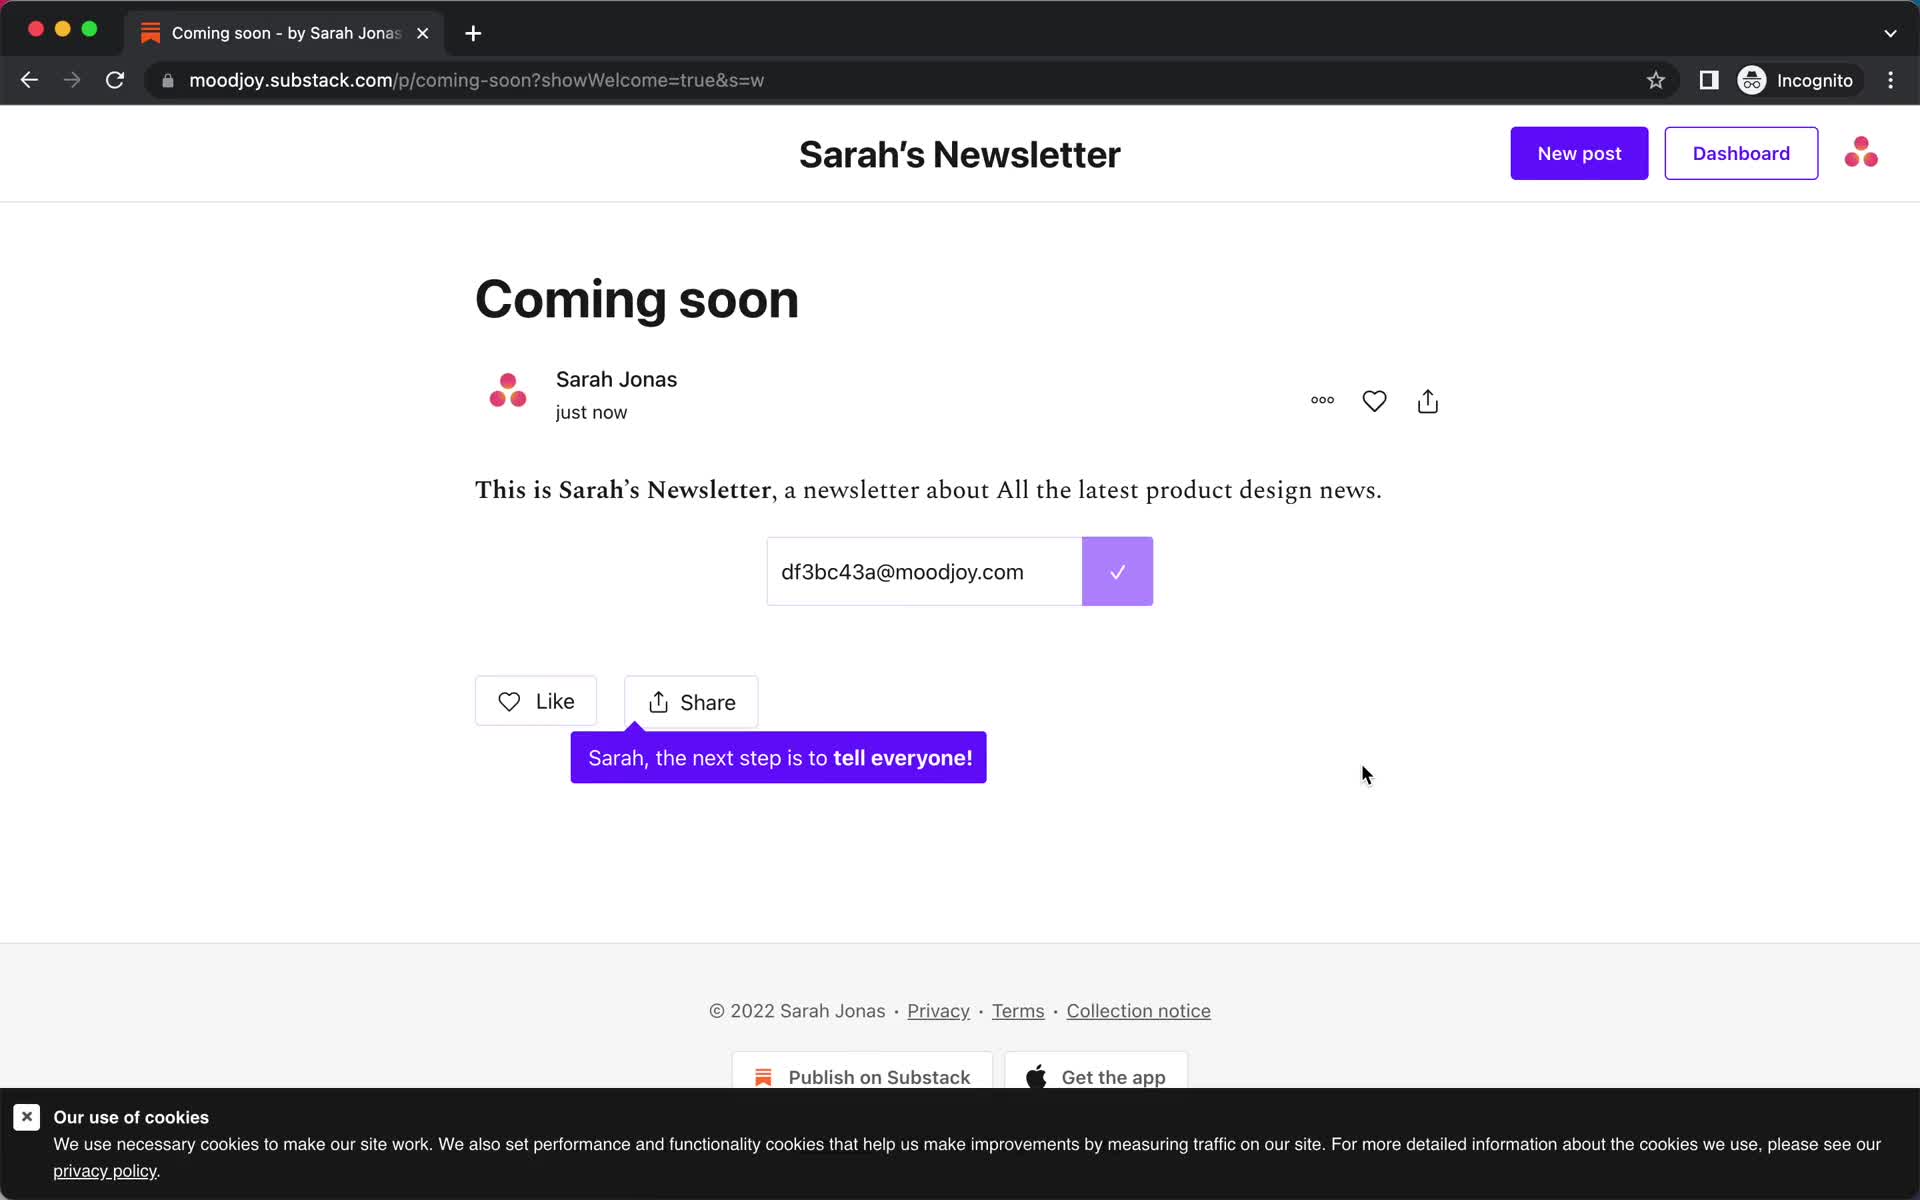Open the Chrome three-dot menu
Screen dimensions: 1920x1200
coord(1890,80)
